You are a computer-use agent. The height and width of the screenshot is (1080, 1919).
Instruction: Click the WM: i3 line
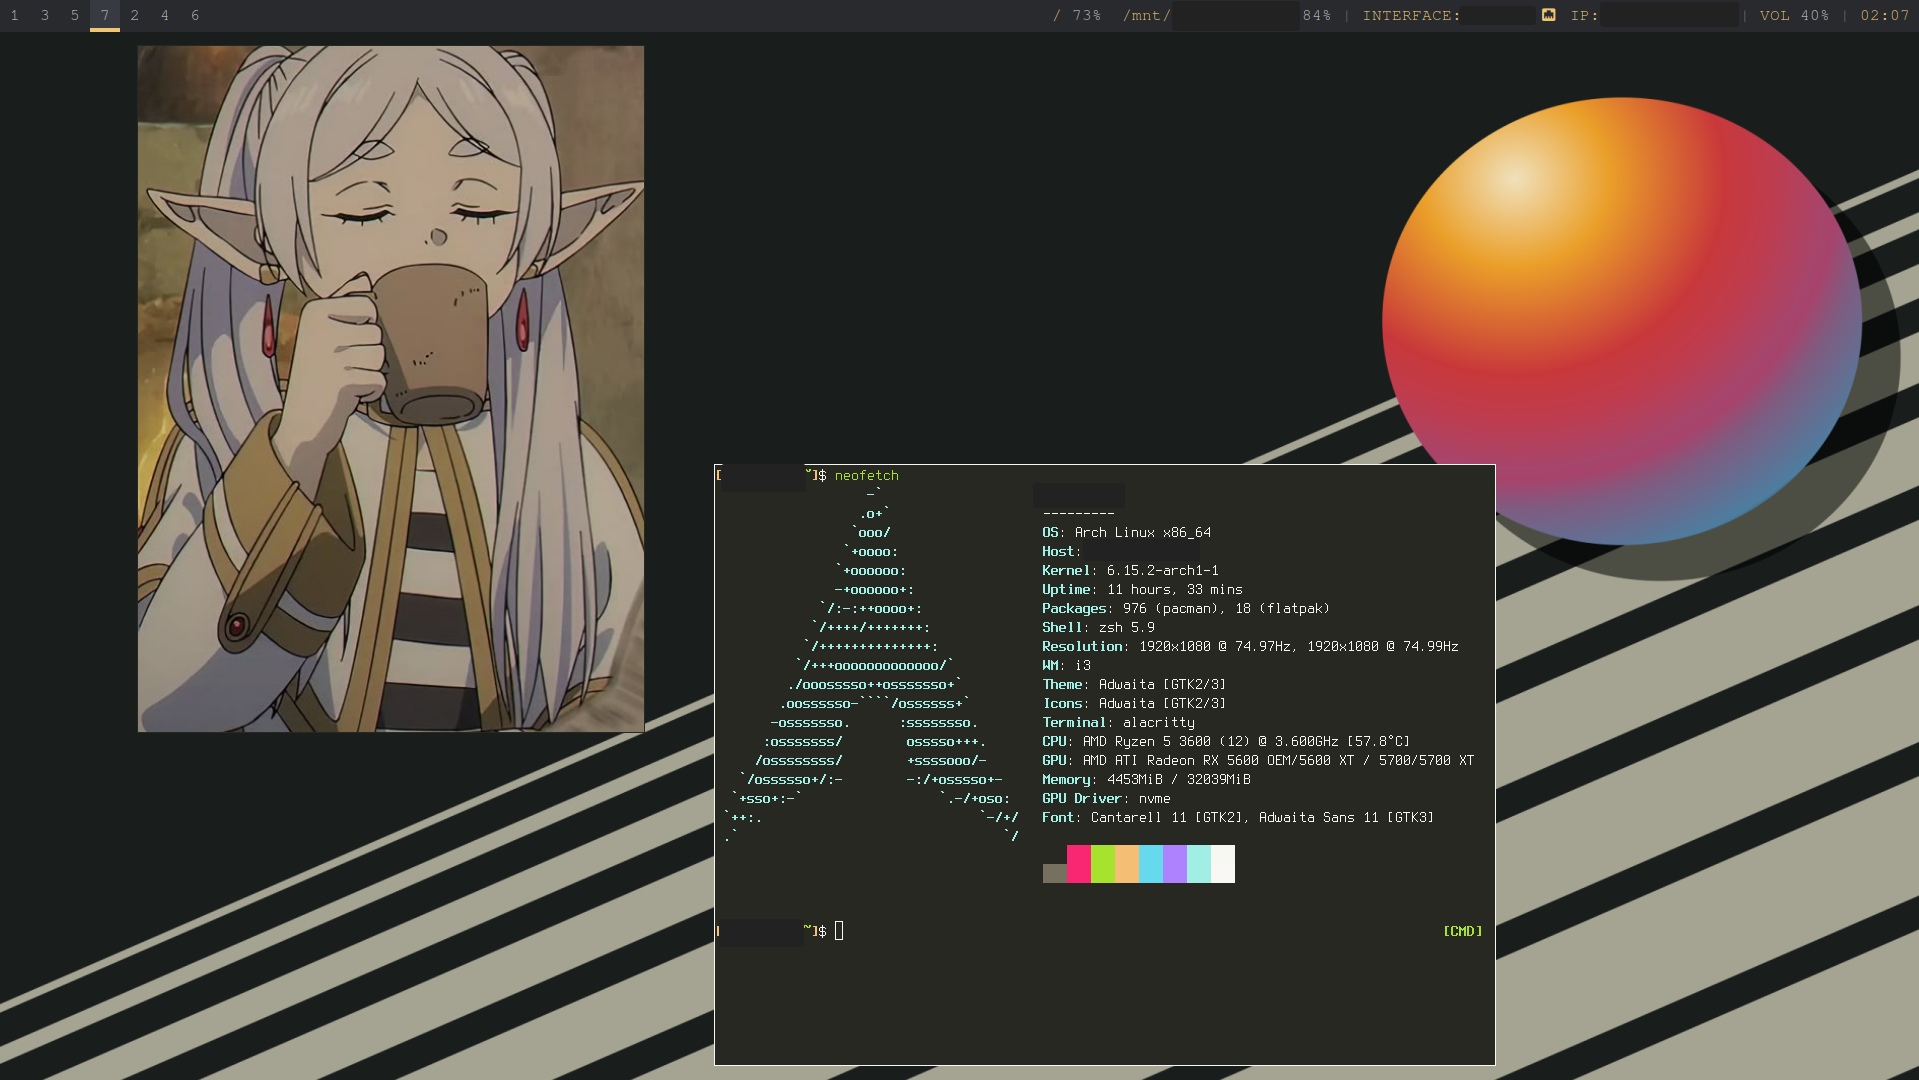click(1066, 666)
